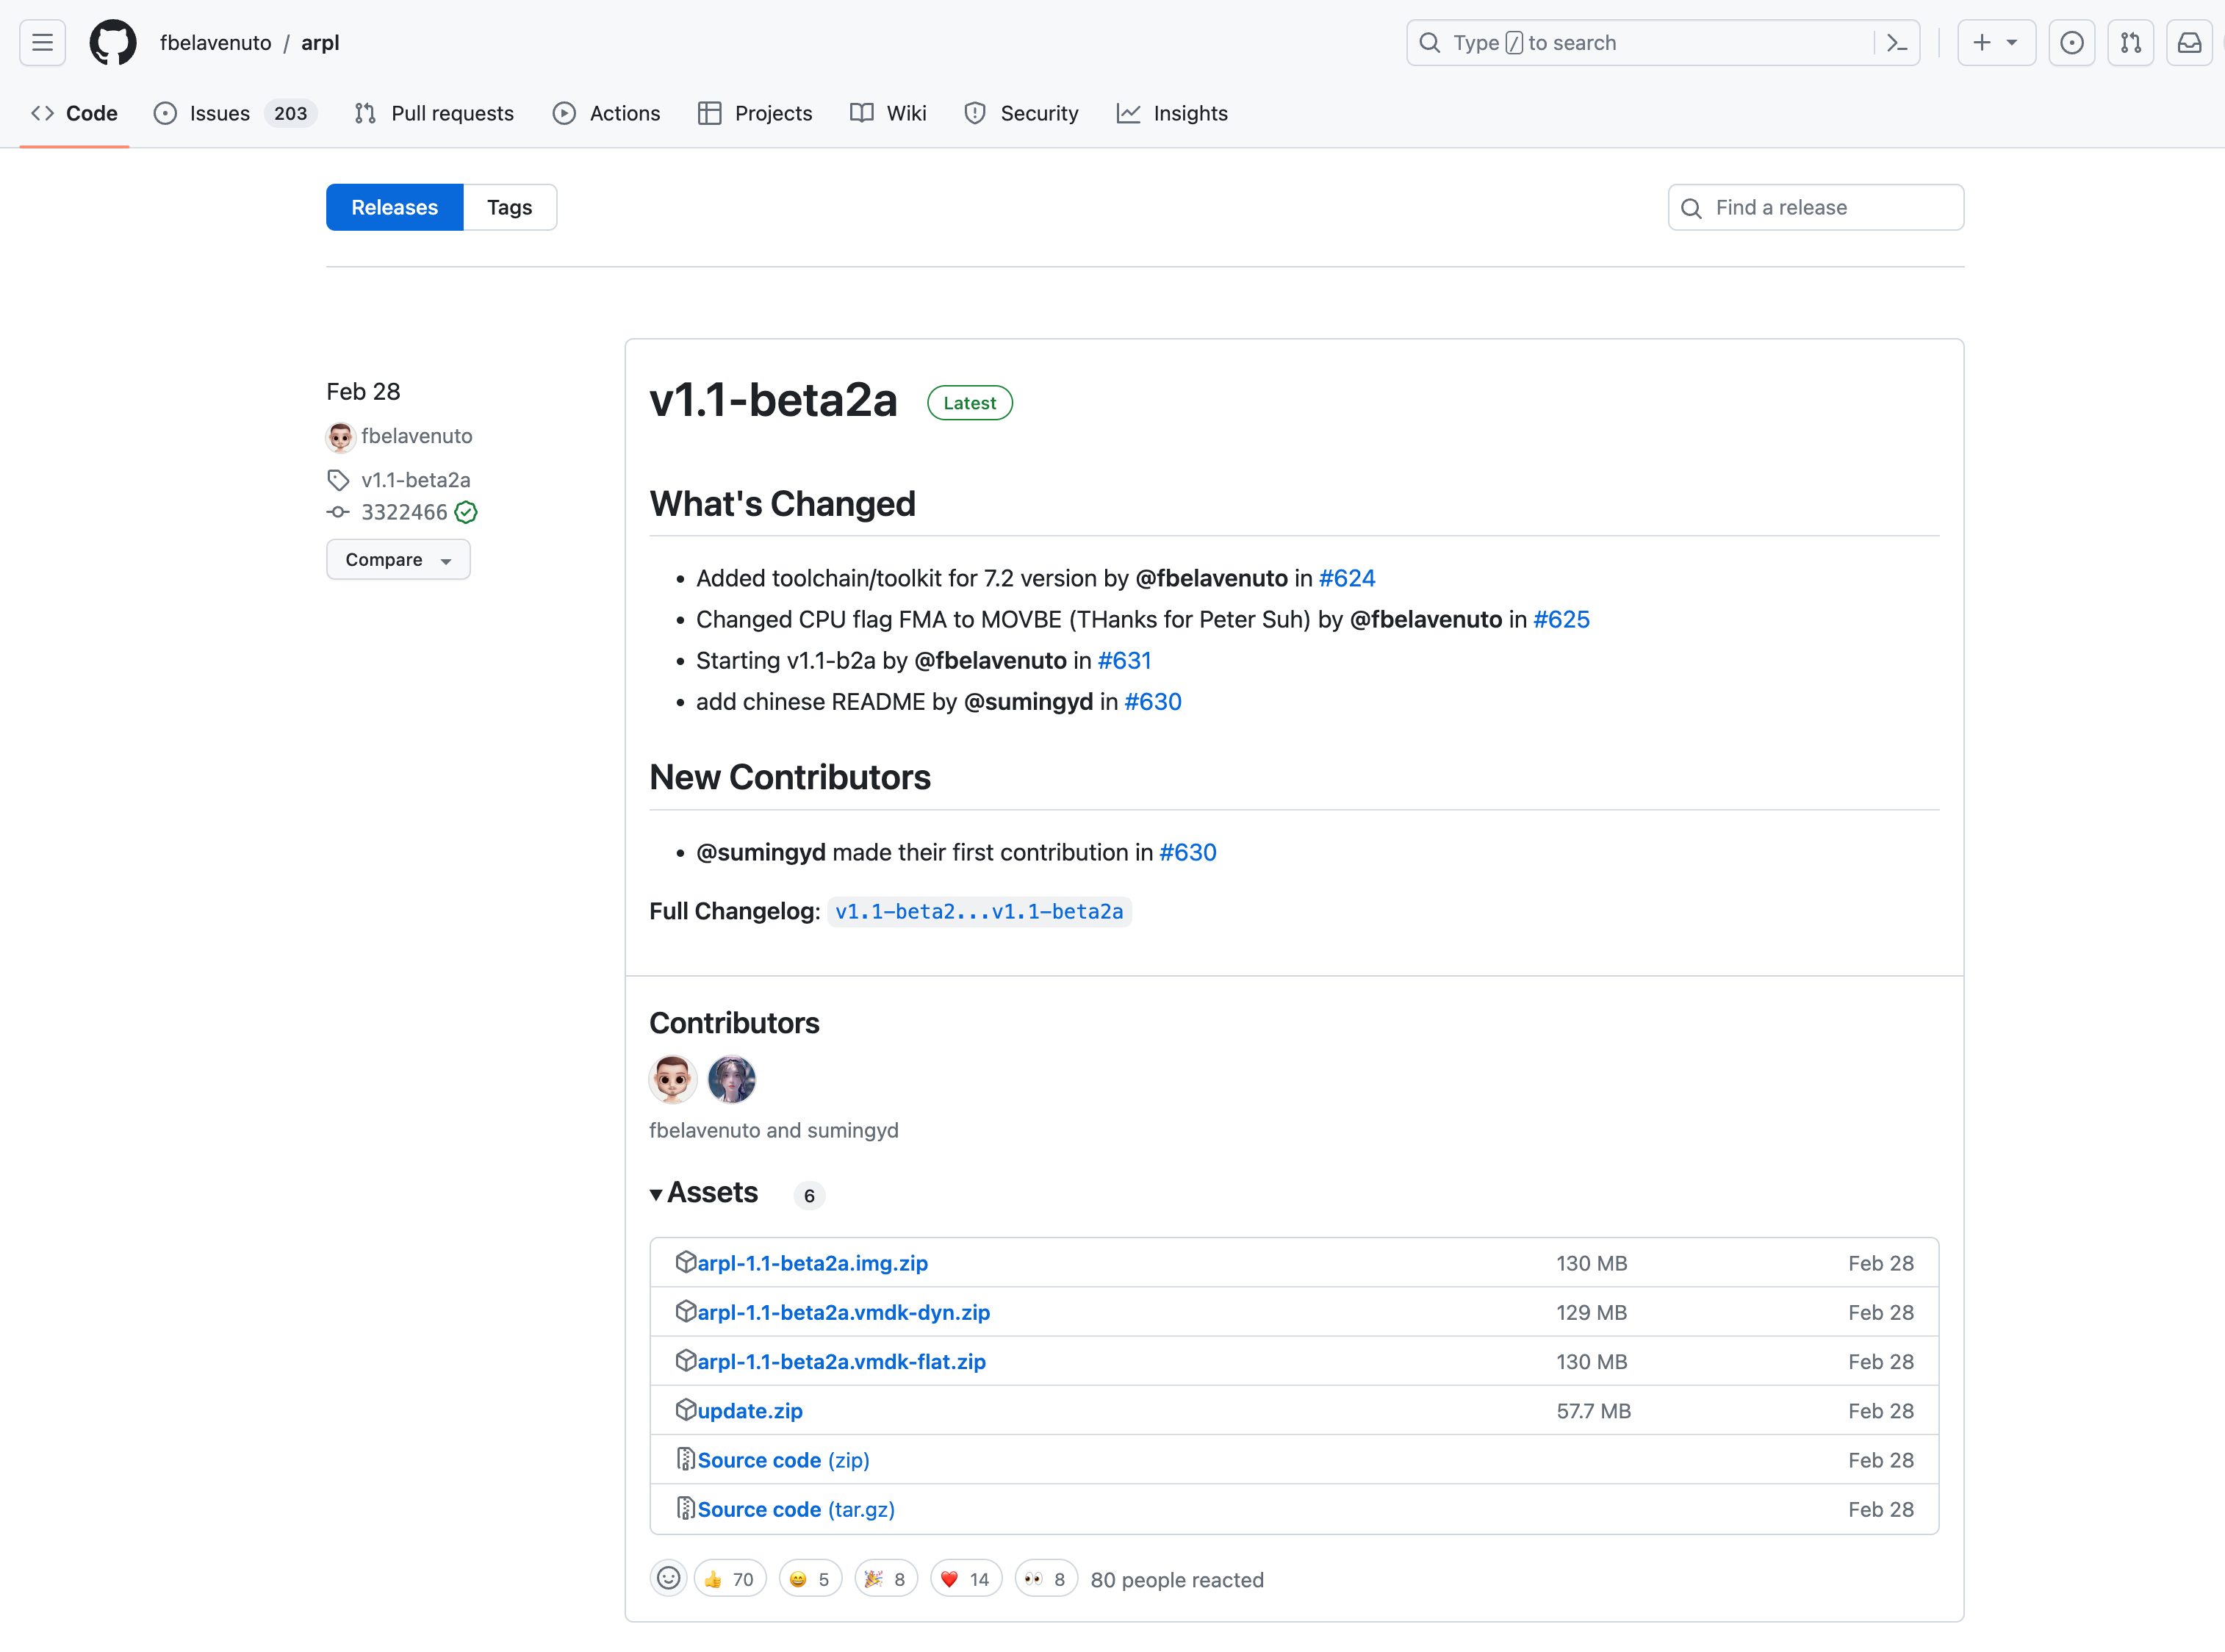Click the rocket reaction toggle

[x=666, y=1581]
